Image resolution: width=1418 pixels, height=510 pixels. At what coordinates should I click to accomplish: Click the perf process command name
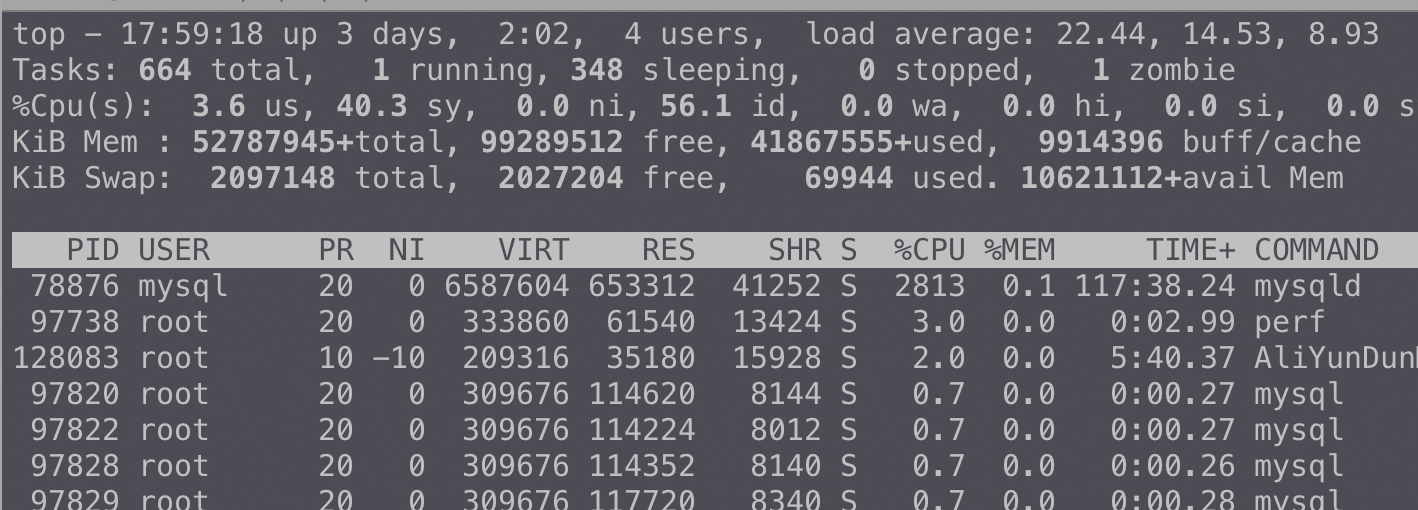1289,323
